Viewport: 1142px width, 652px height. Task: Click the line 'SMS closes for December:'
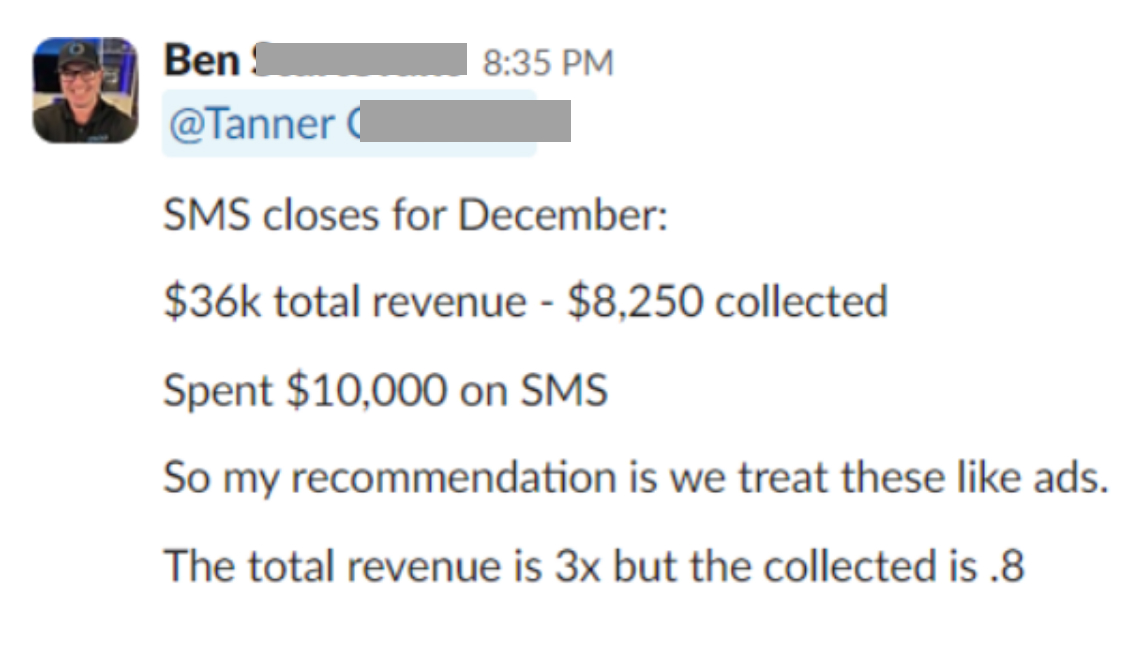(x=416, y=215)
